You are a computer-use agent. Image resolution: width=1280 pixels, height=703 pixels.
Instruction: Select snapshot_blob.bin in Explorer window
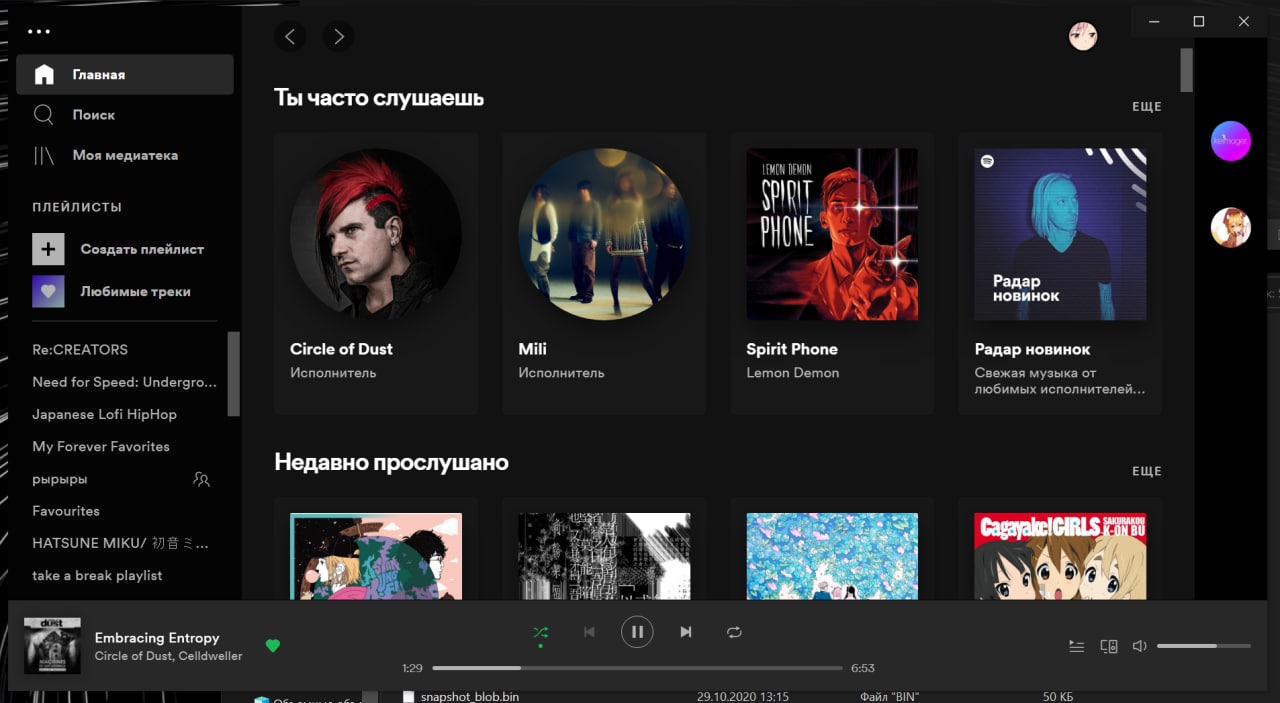click(470, 696)
